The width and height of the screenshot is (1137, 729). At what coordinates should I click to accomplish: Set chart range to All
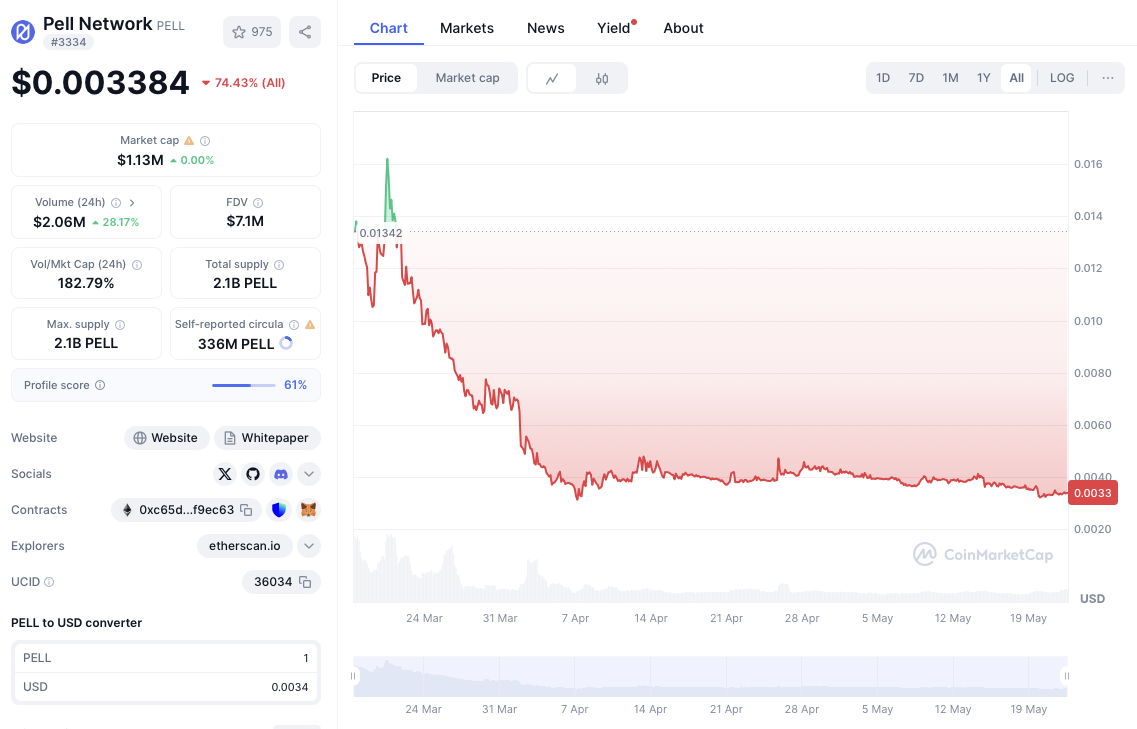coord(1017,78)
